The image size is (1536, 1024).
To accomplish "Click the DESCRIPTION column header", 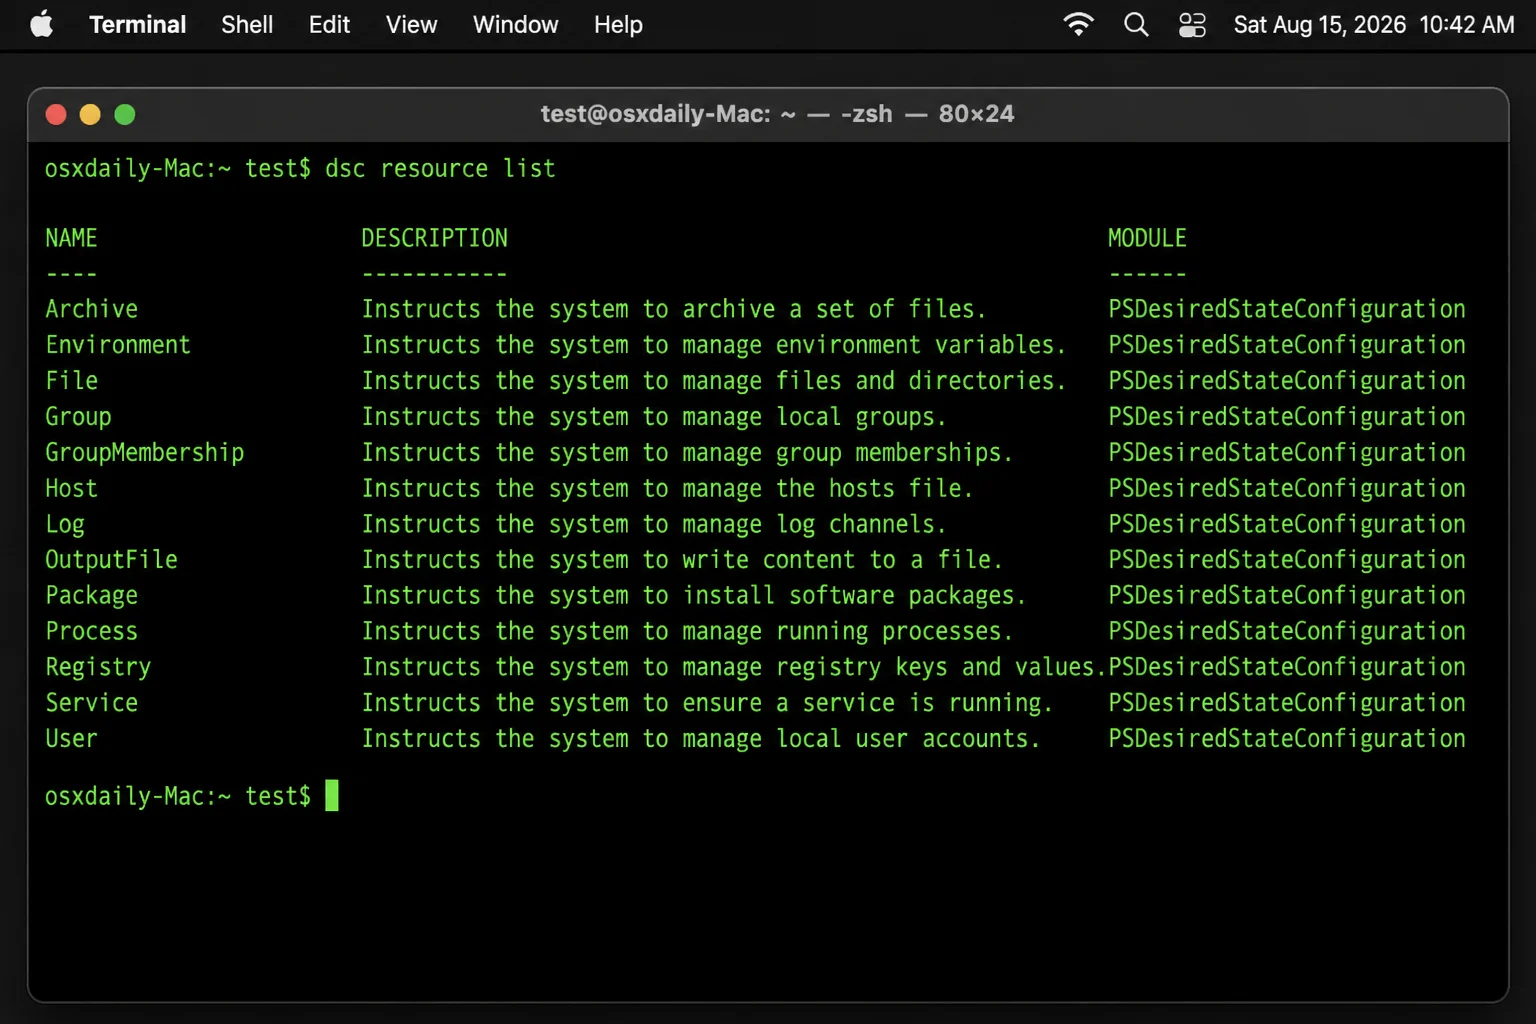I will pos(434,238).
